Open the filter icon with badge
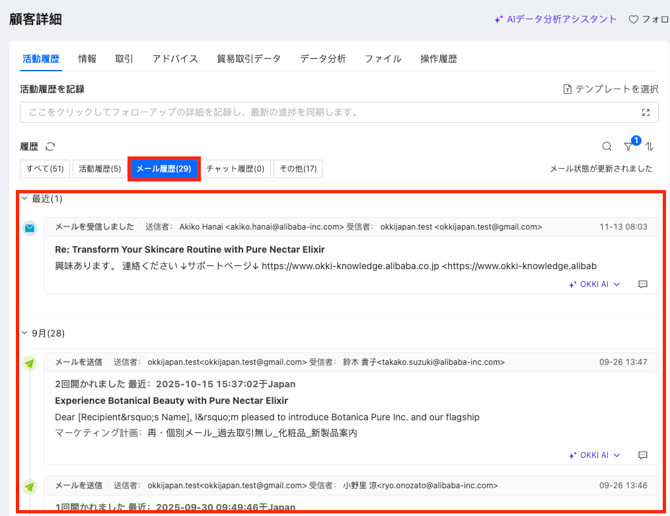Screen dimensions: 670x516 [629, 147]
